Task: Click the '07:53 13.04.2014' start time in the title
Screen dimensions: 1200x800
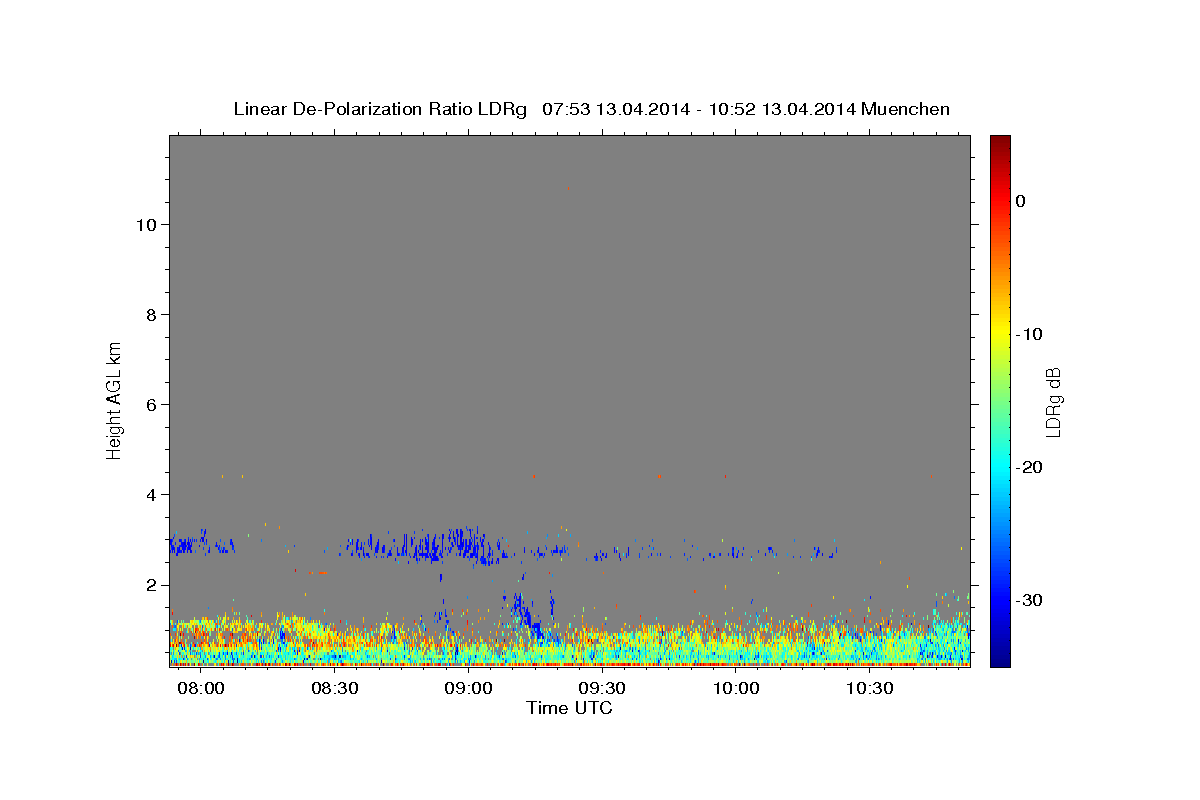Action: point(616,109)
